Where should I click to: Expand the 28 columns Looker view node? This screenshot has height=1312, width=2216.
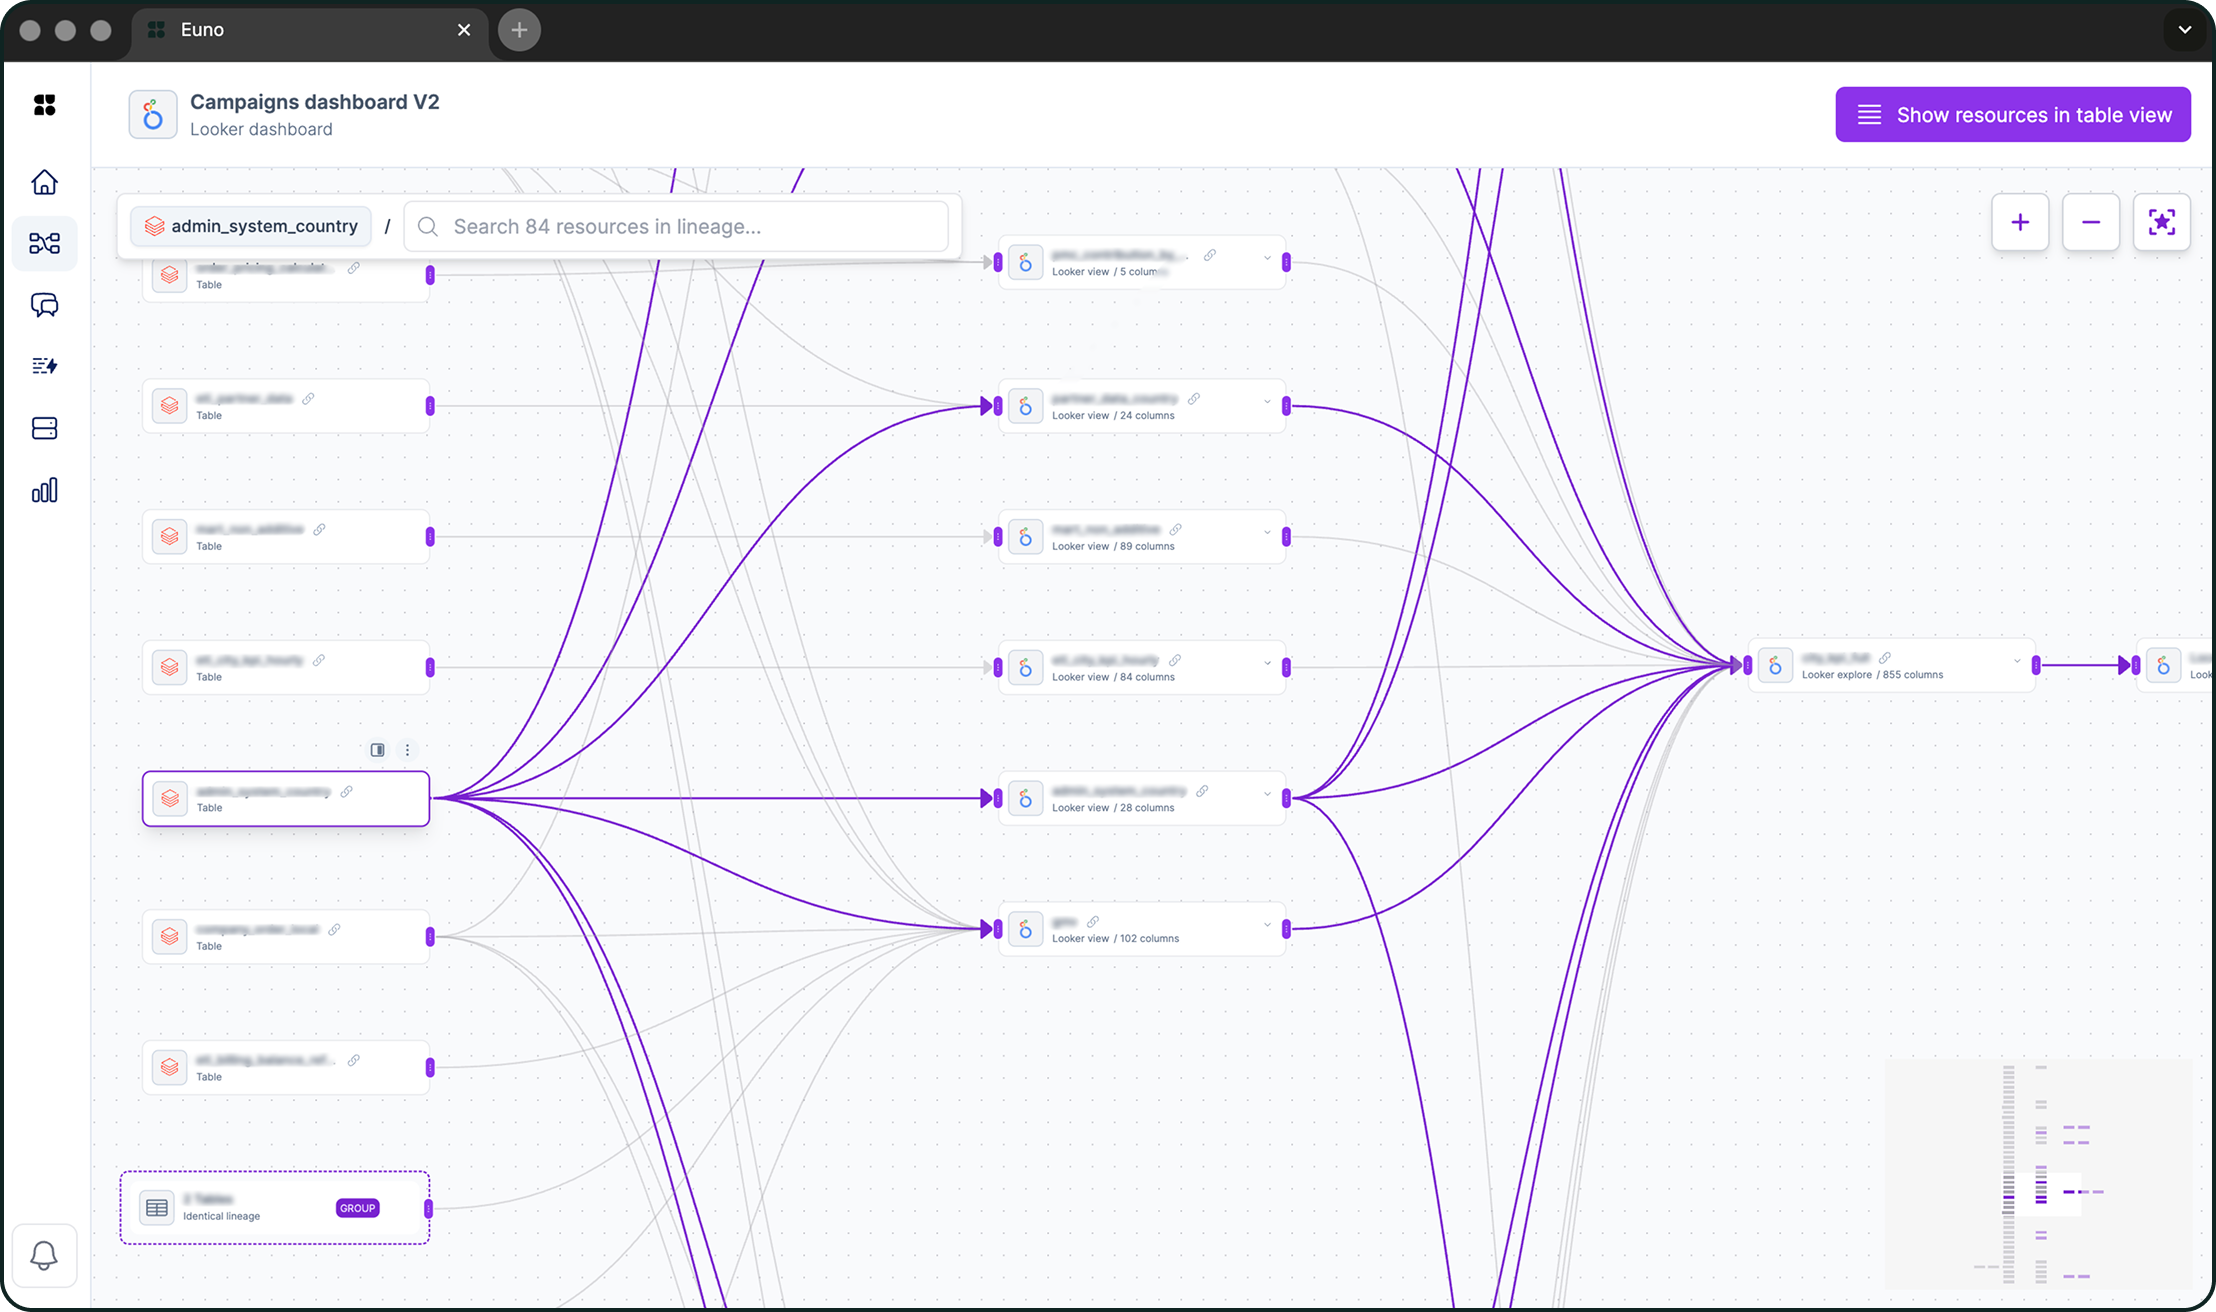[1267, 794]
